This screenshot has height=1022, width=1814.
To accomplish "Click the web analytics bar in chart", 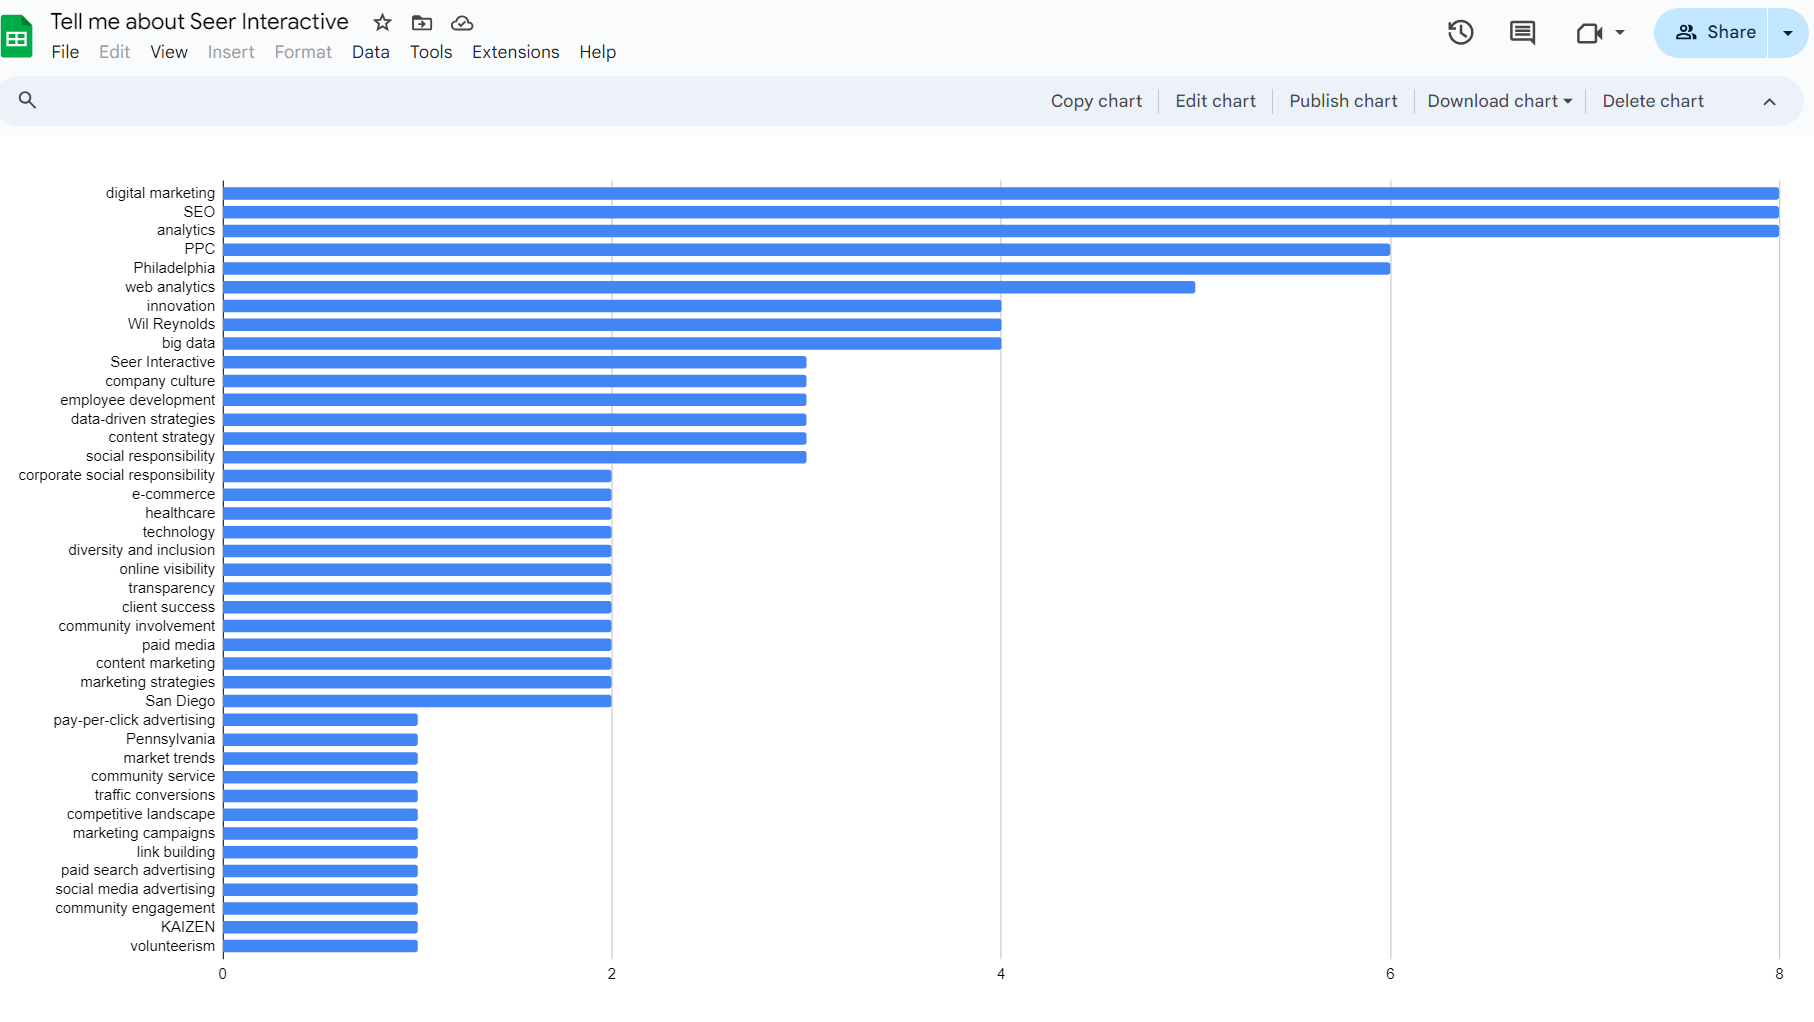I will [708, 287].
